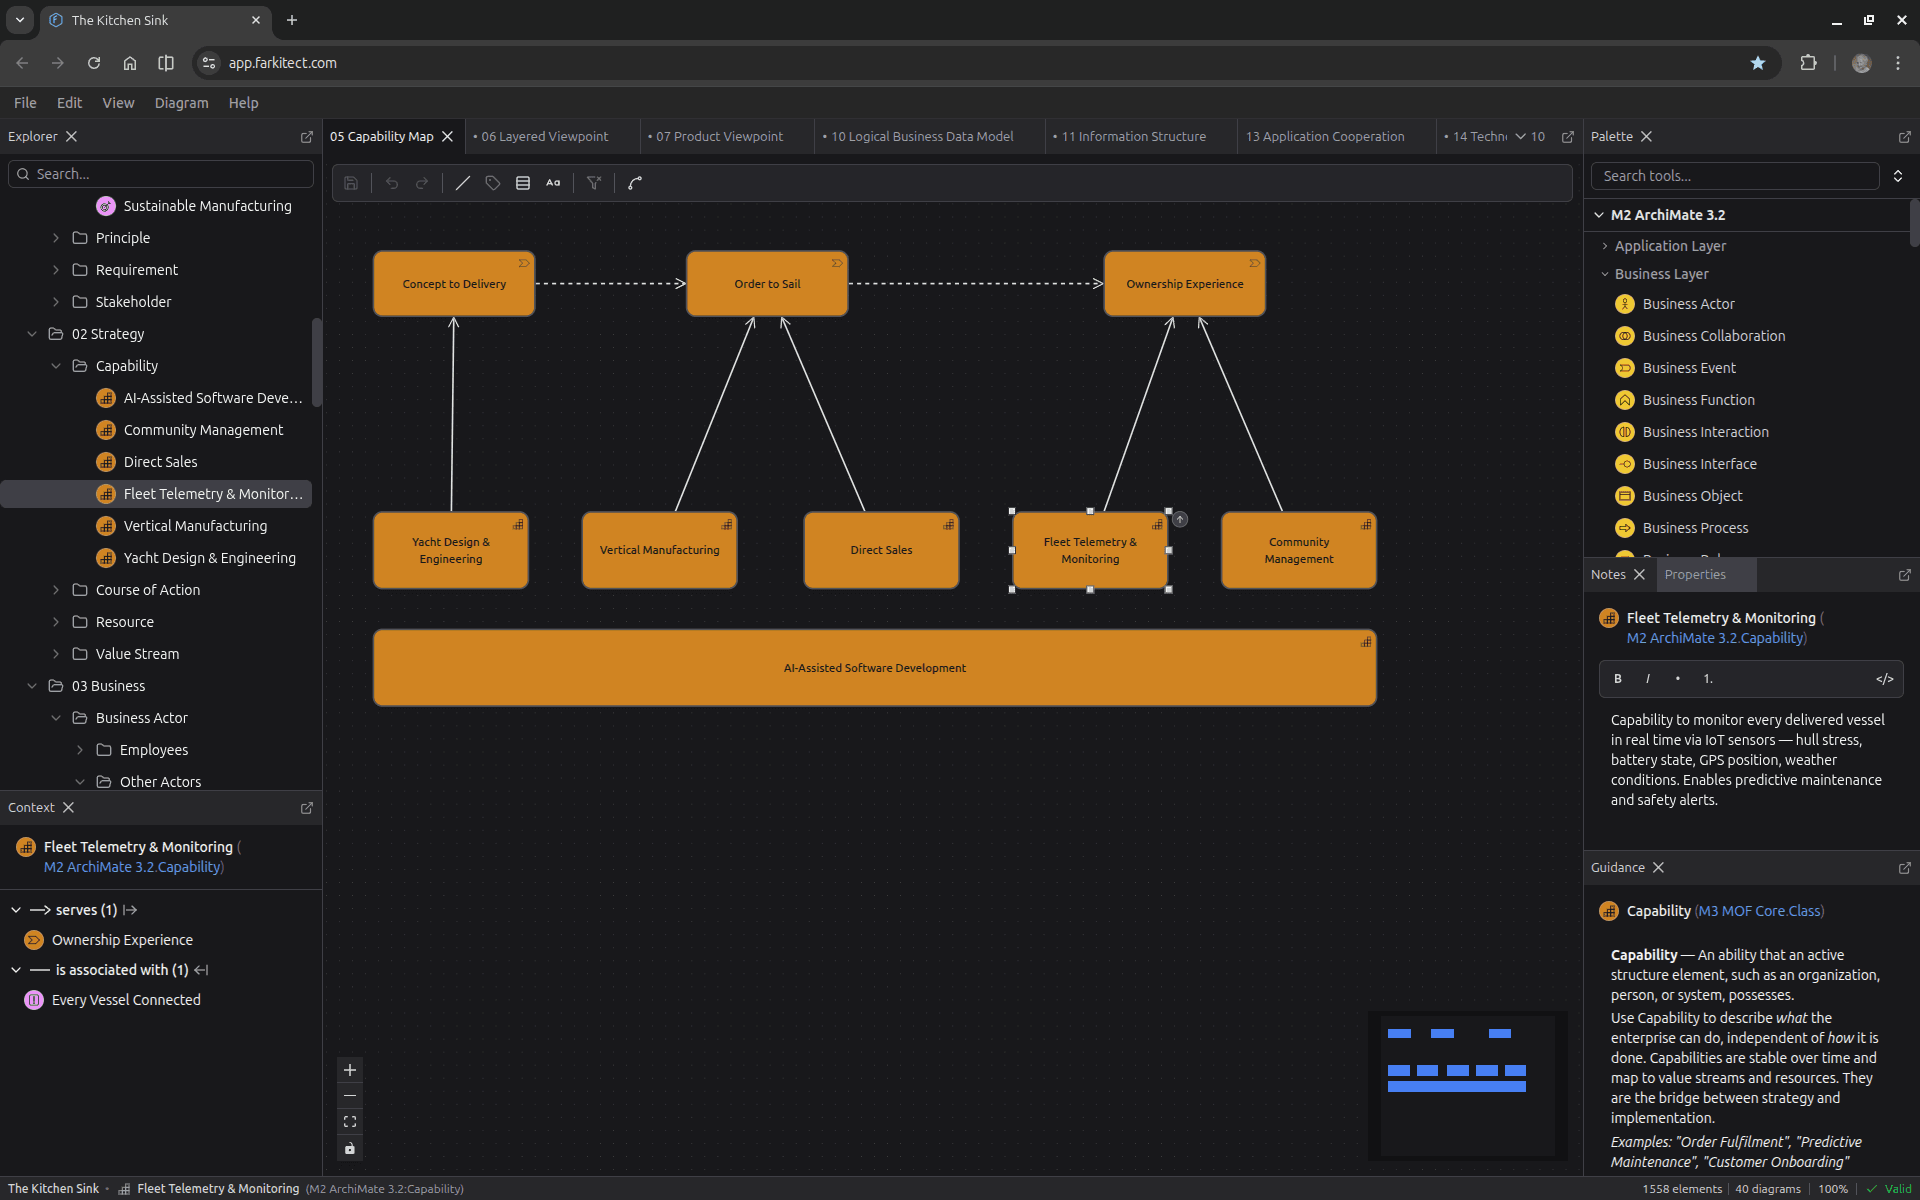1920x1200 pixels.
Task: Close the 05 Capability Map tab
Action: 447,137
